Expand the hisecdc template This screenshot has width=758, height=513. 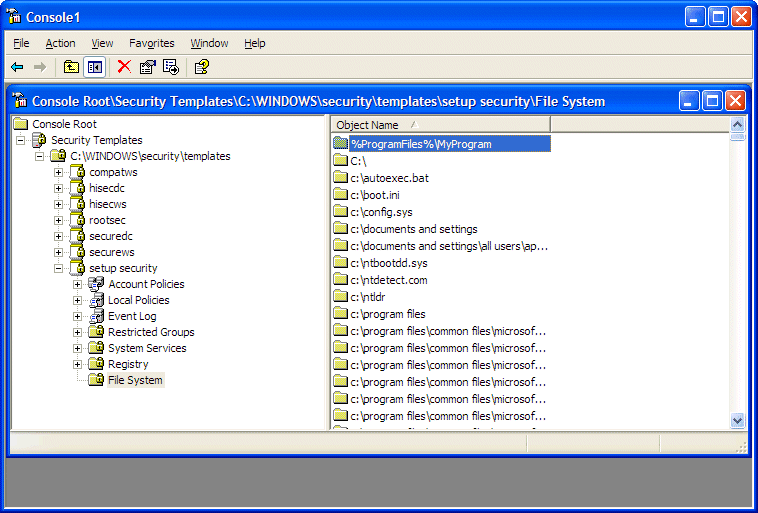pos(58,188)
